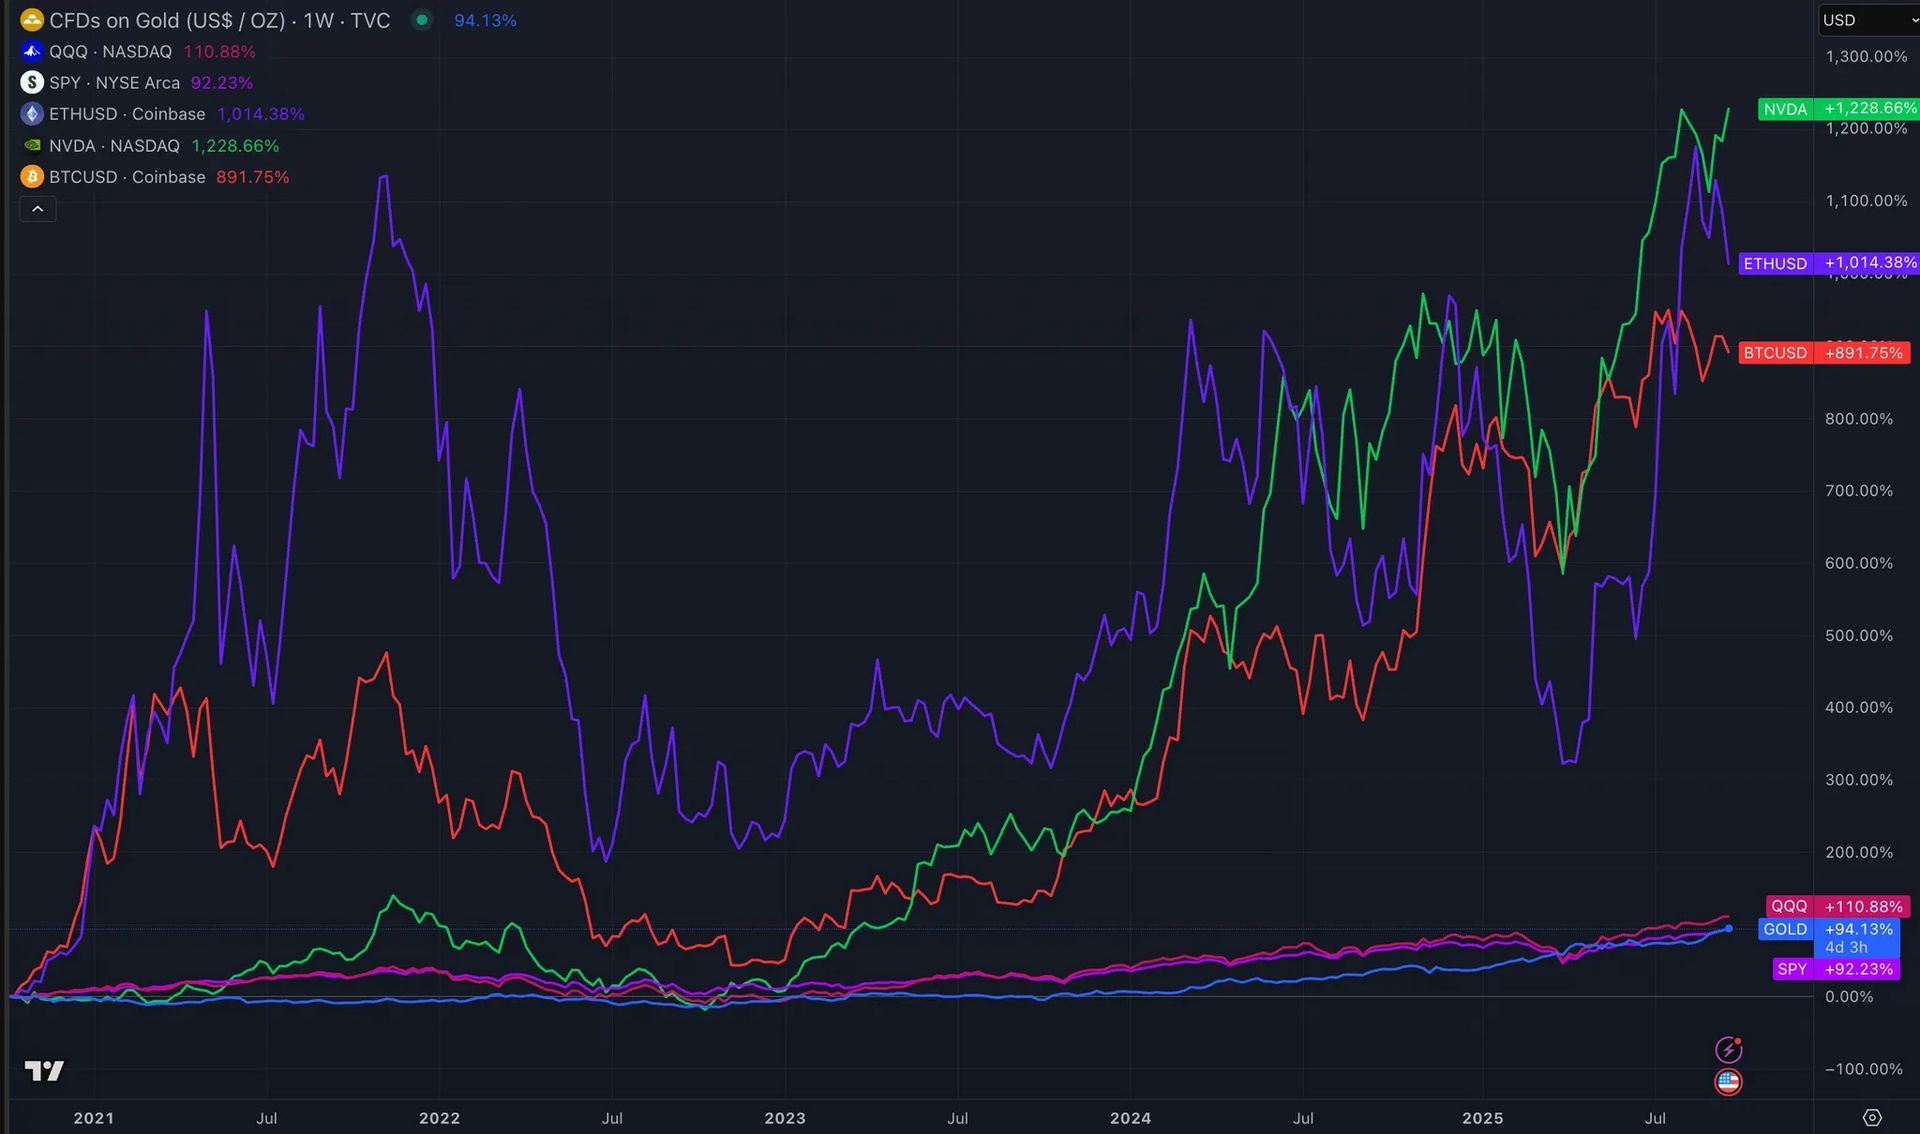1920x1134 pixels.
Task: Click the Ethereum ETHUSD legend icon
Action: point(32,114)
